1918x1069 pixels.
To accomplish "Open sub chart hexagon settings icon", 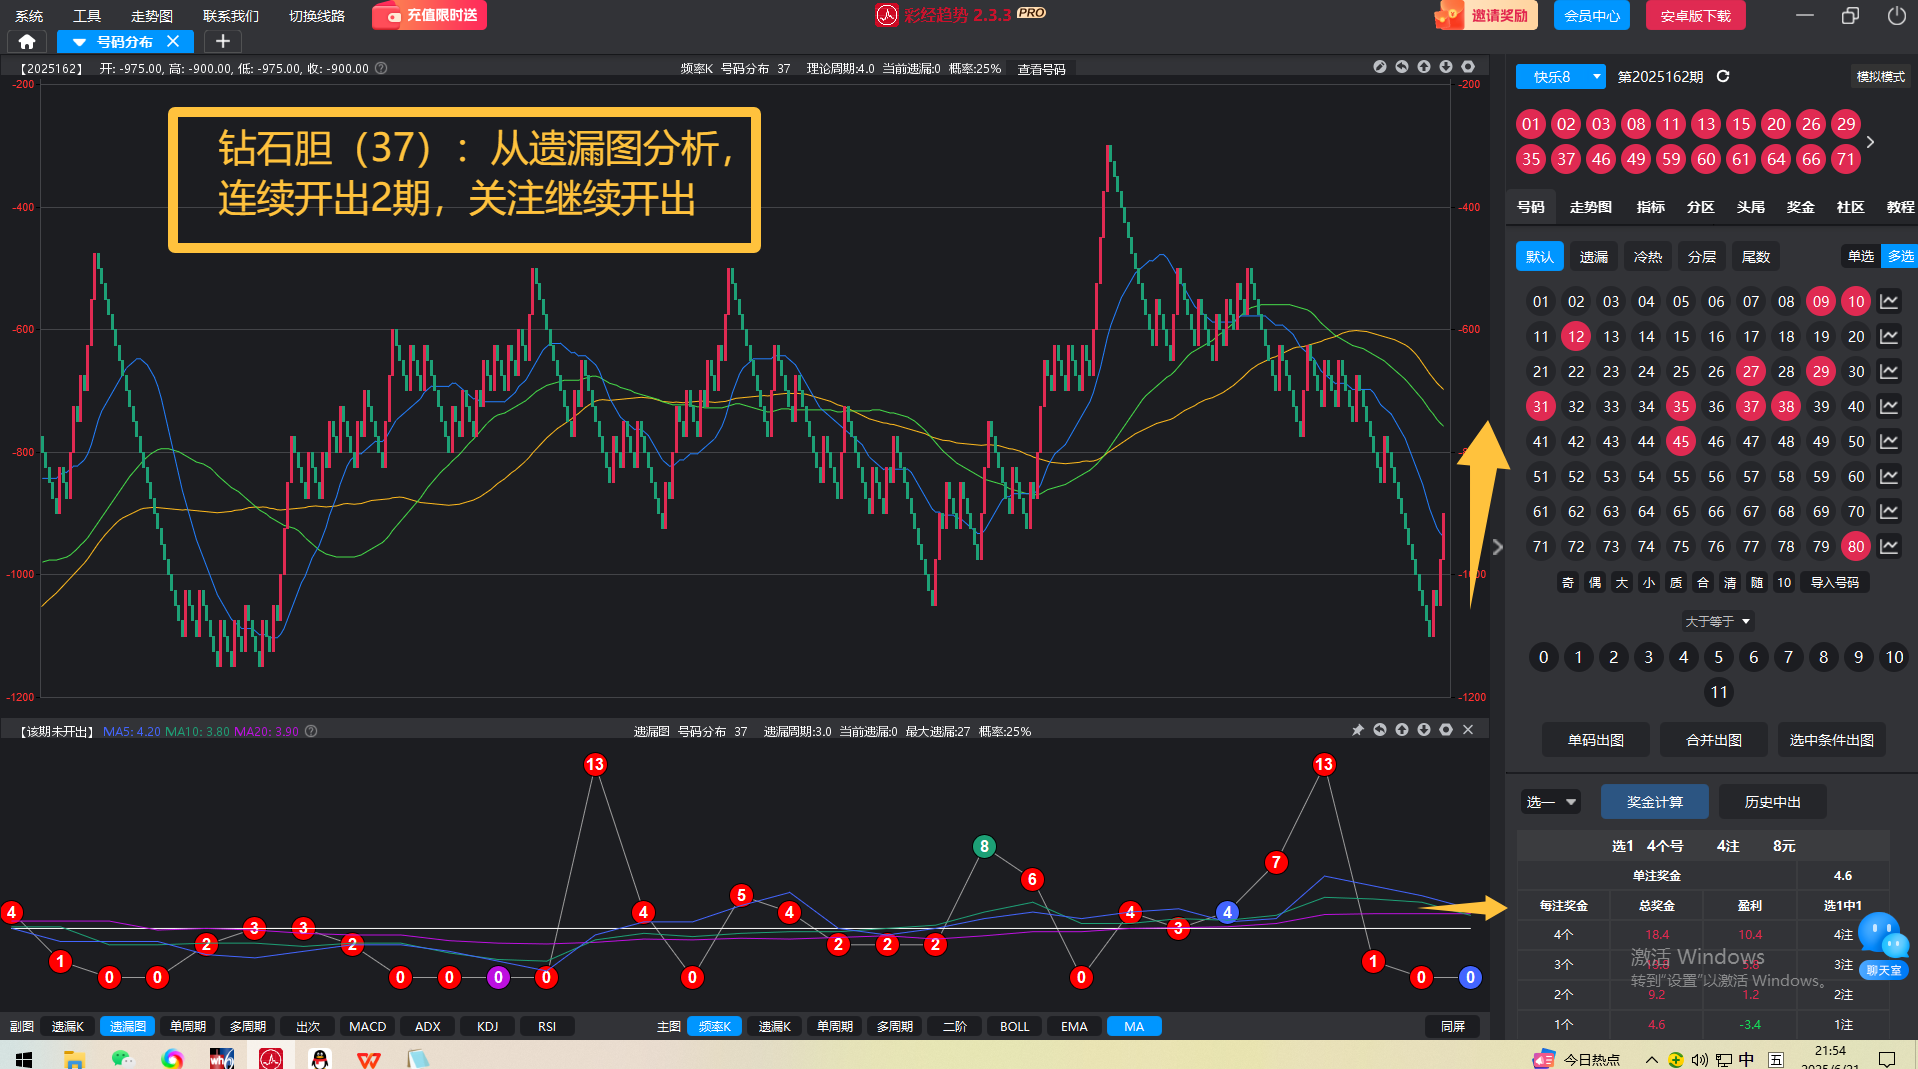I will click(x=1446, y=730).
